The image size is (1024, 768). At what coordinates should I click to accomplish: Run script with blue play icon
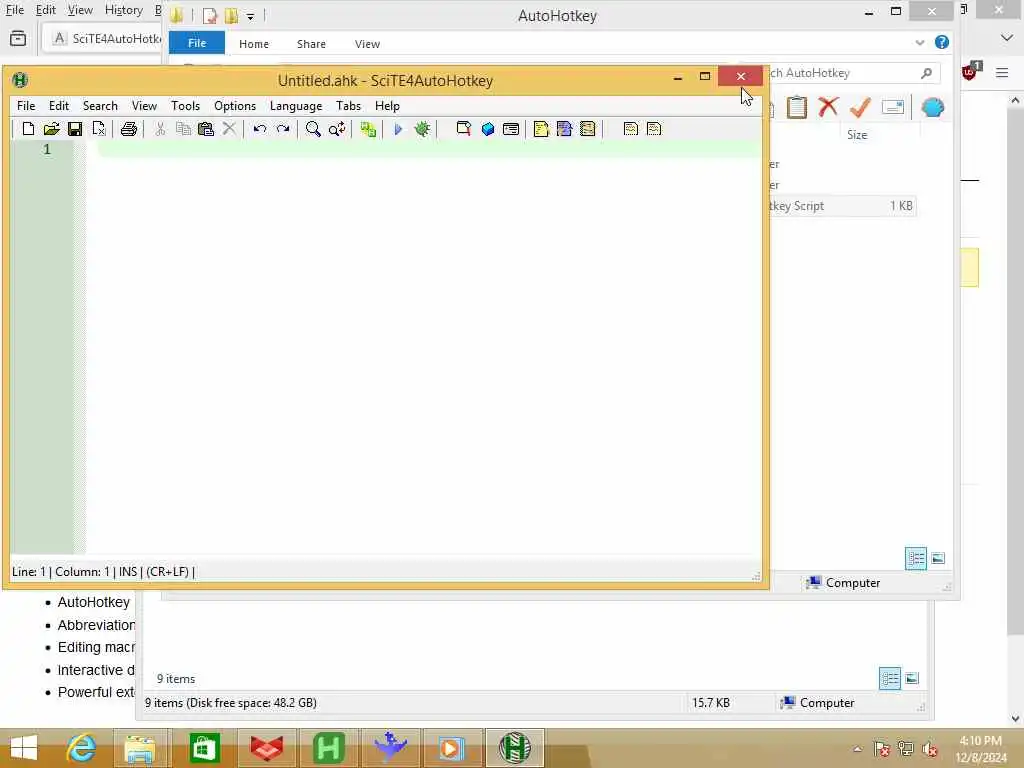pyautogui.click(x=398, y=129)
